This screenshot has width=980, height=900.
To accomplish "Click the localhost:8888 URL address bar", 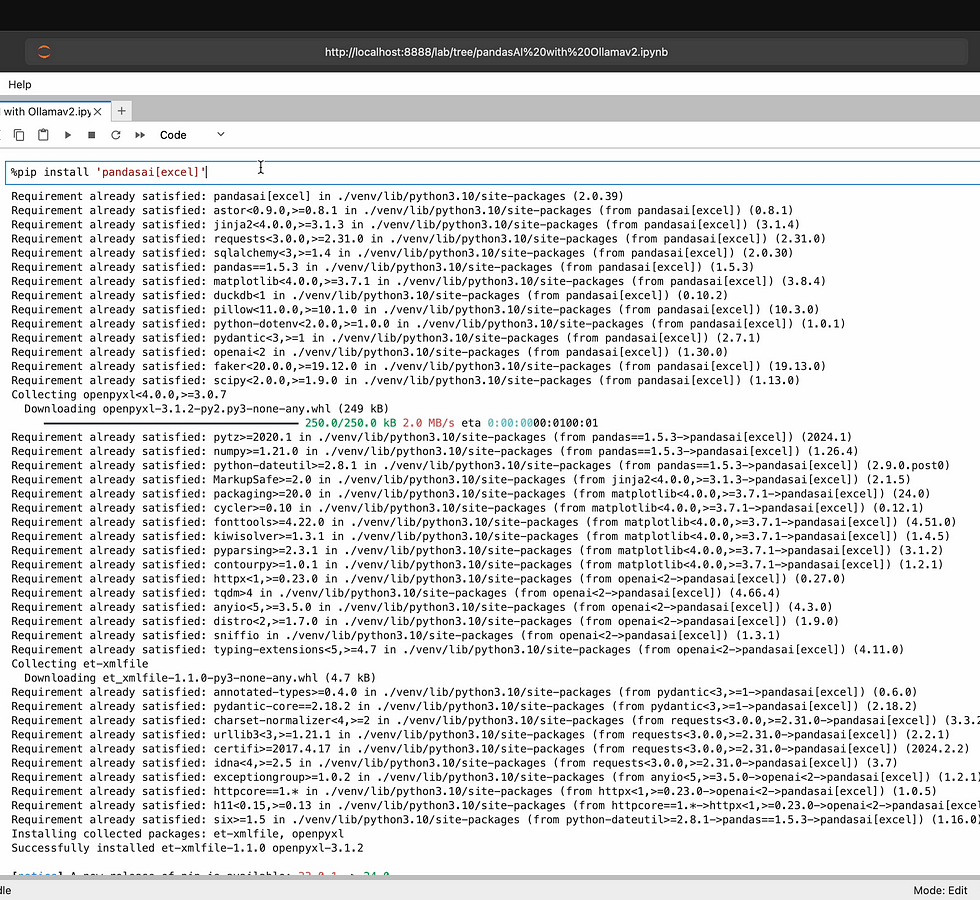I will point(496,52).
